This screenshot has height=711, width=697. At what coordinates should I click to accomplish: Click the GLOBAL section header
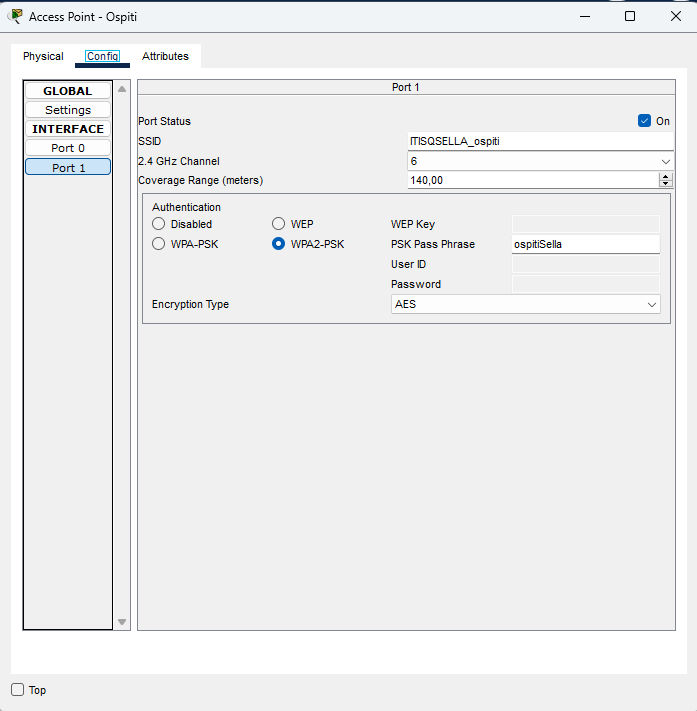pyautogui.click(x=68, y=91)
